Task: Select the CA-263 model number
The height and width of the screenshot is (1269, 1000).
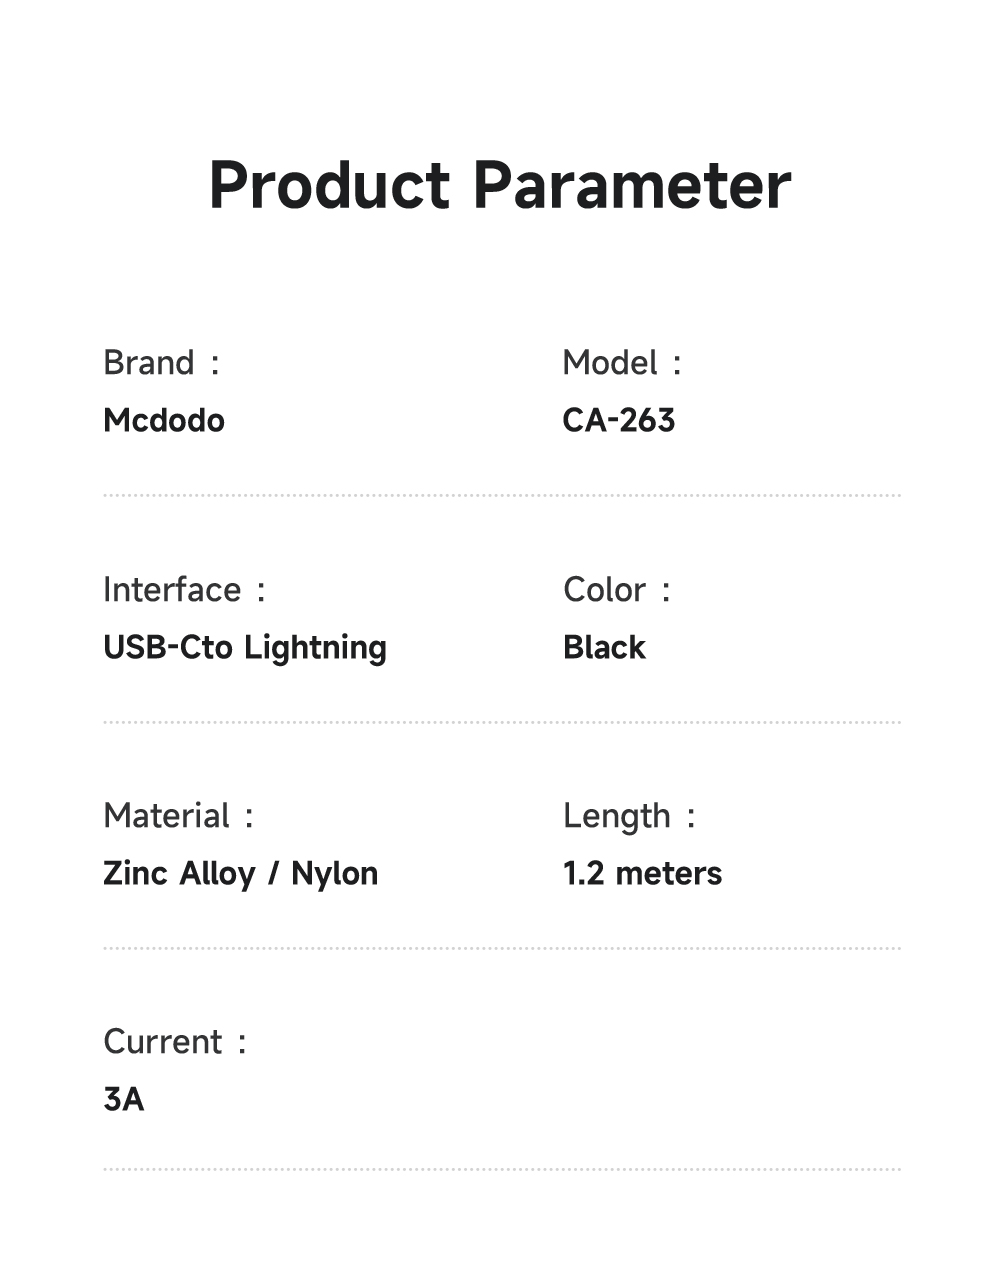Action: coord(619,420)
